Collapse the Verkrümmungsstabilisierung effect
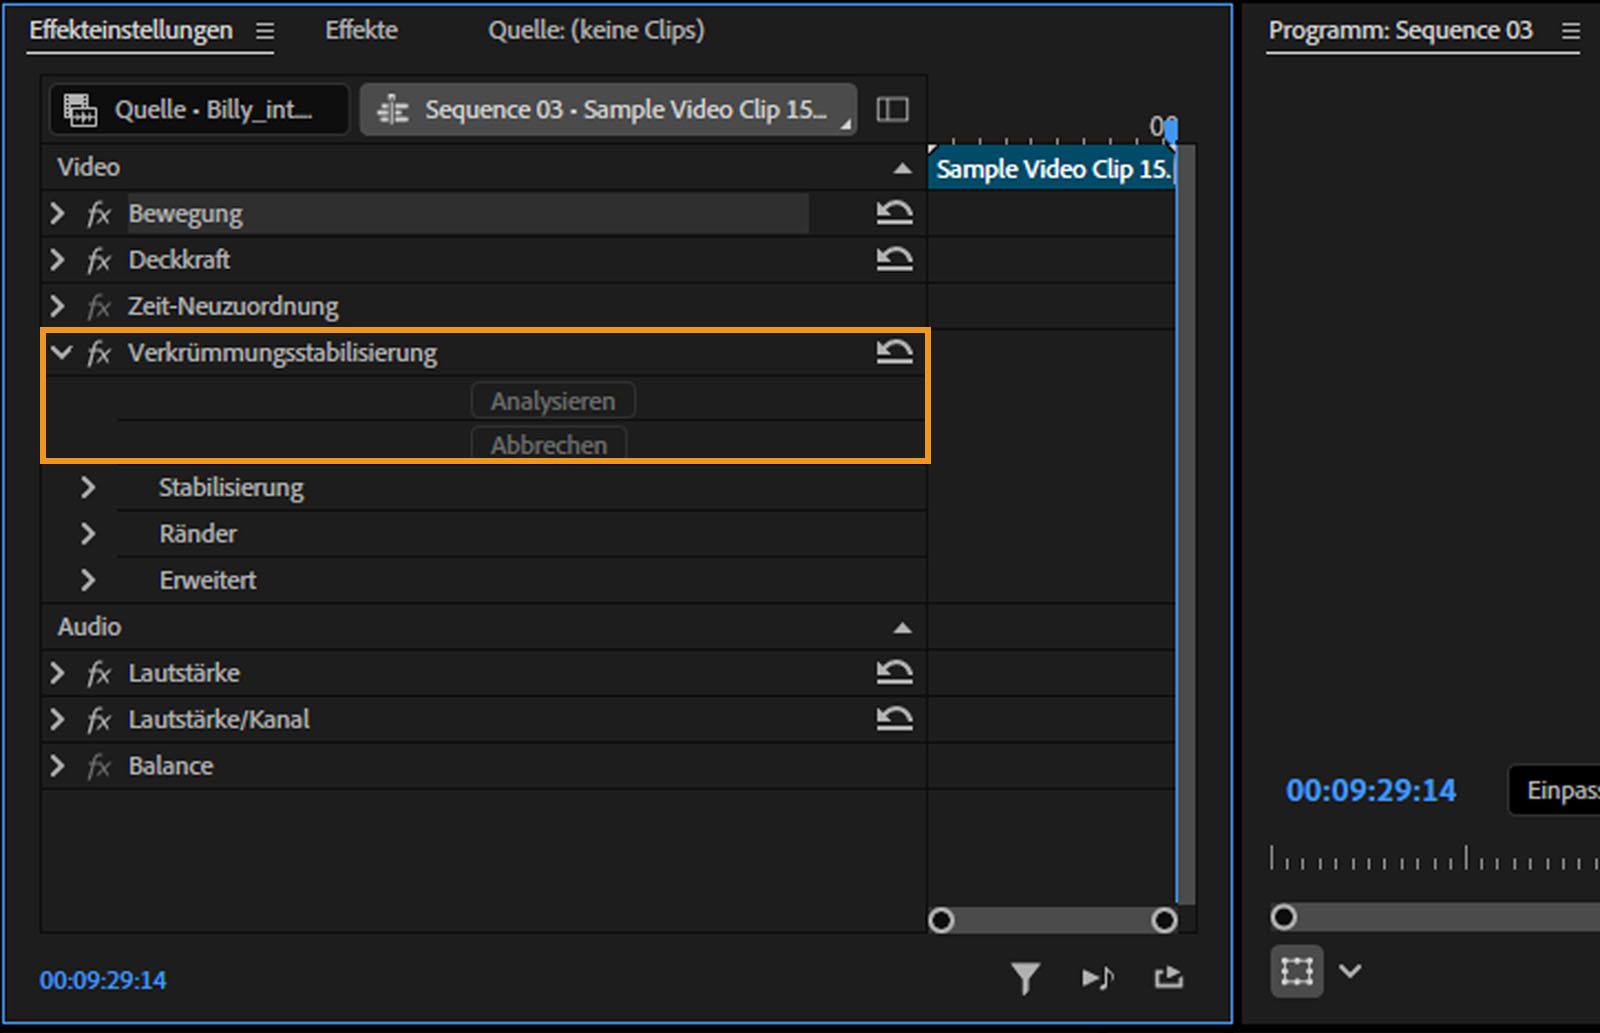The image size is (1600, 1033). click(x=61, y=352)
